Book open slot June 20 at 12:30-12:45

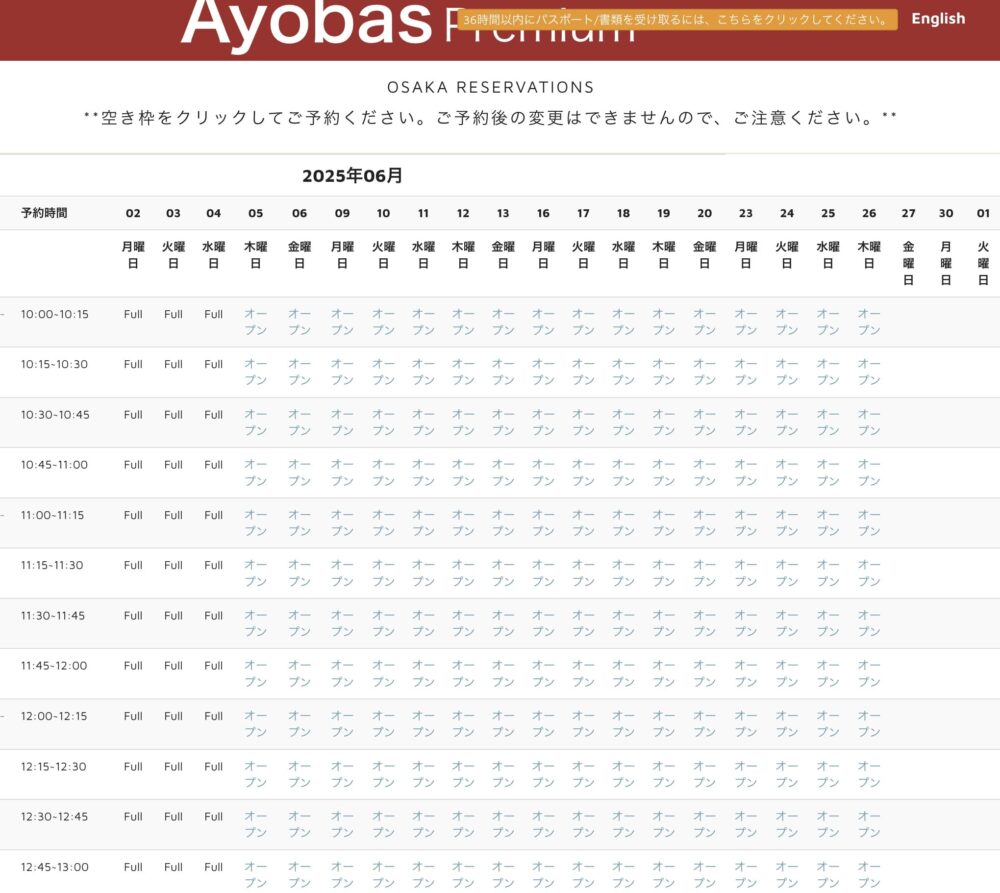point(704,825)
